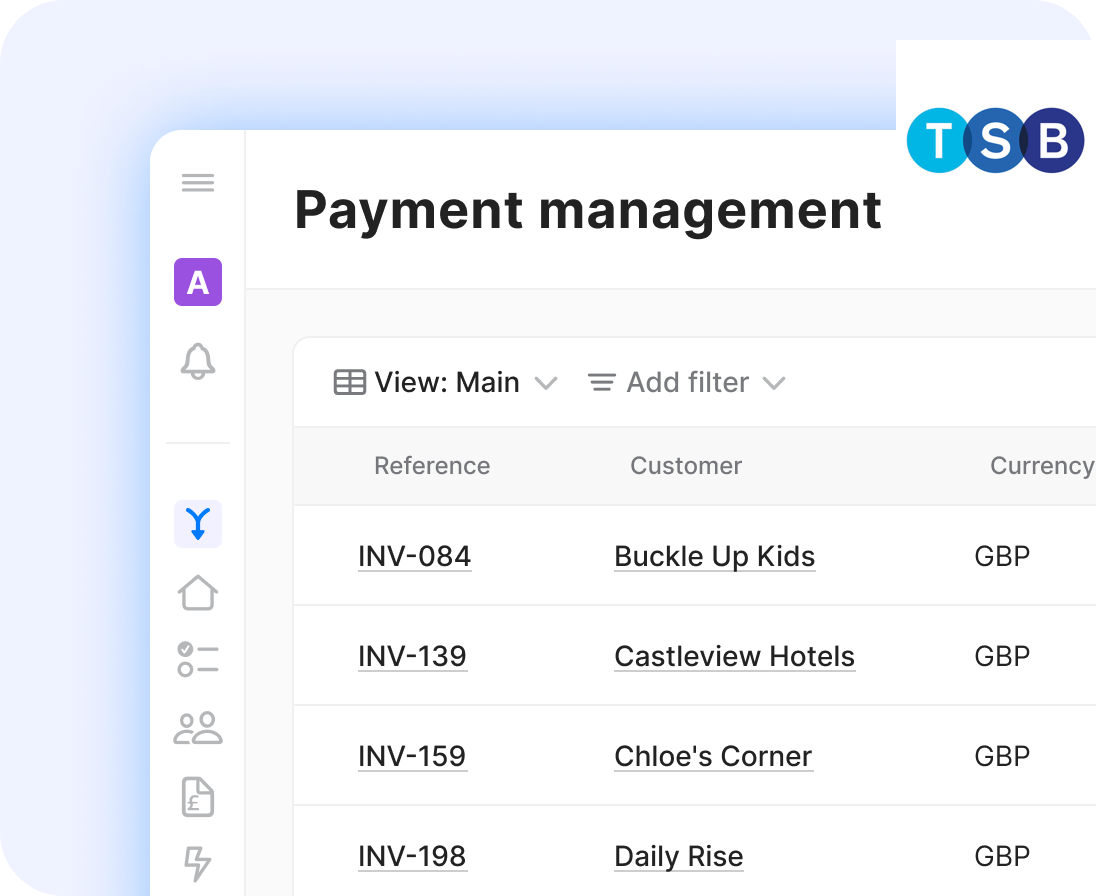Expand the View: Main dropdown
This screenshot has height=896, width=1096.
(x=445, y=383)
